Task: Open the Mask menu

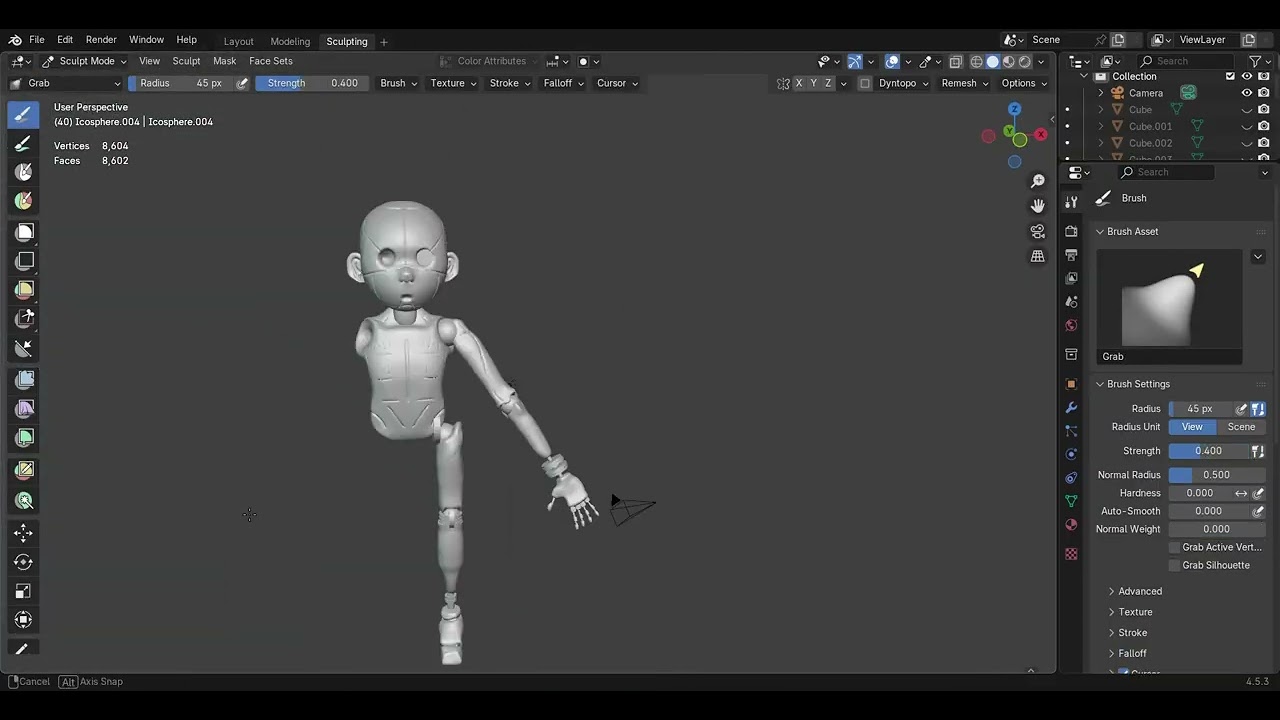Action: (224, 61)
